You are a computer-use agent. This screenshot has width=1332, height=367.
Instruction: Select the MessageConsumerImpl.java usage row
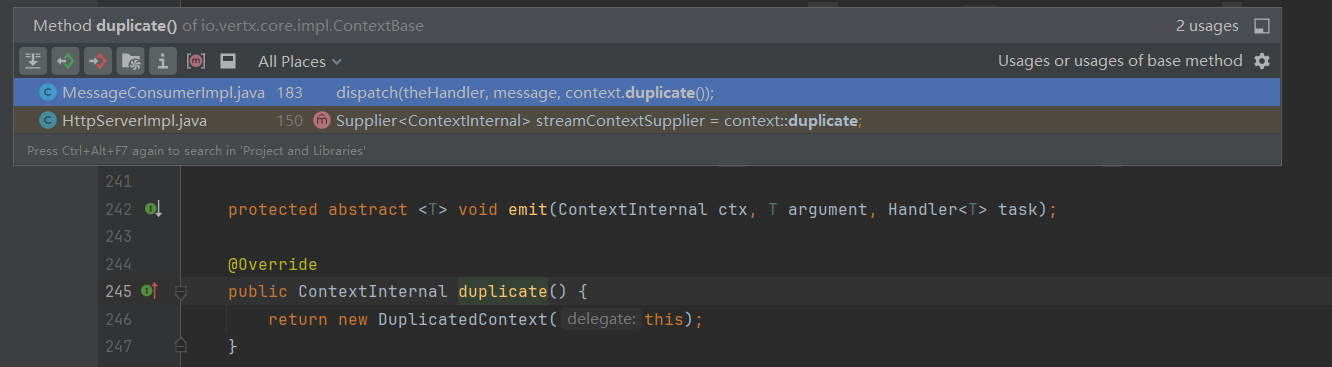647,92
